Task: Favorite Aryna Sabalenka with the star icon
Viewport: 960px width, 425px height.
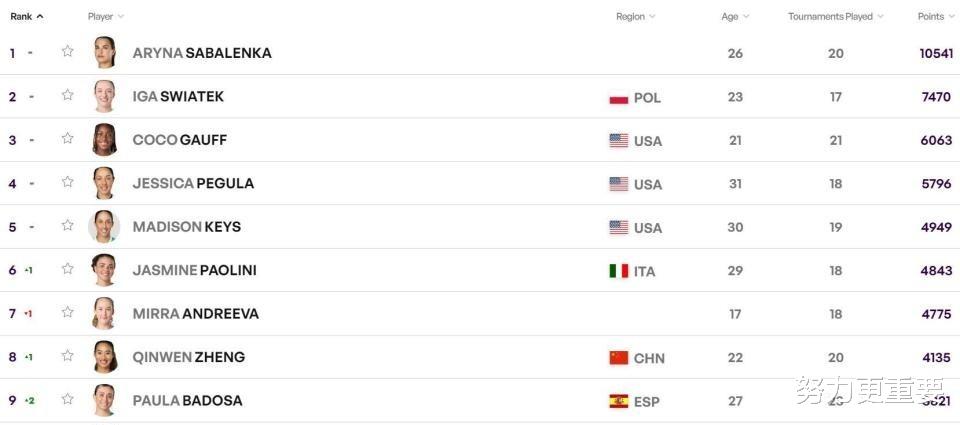Action: (x=67, y=51)
